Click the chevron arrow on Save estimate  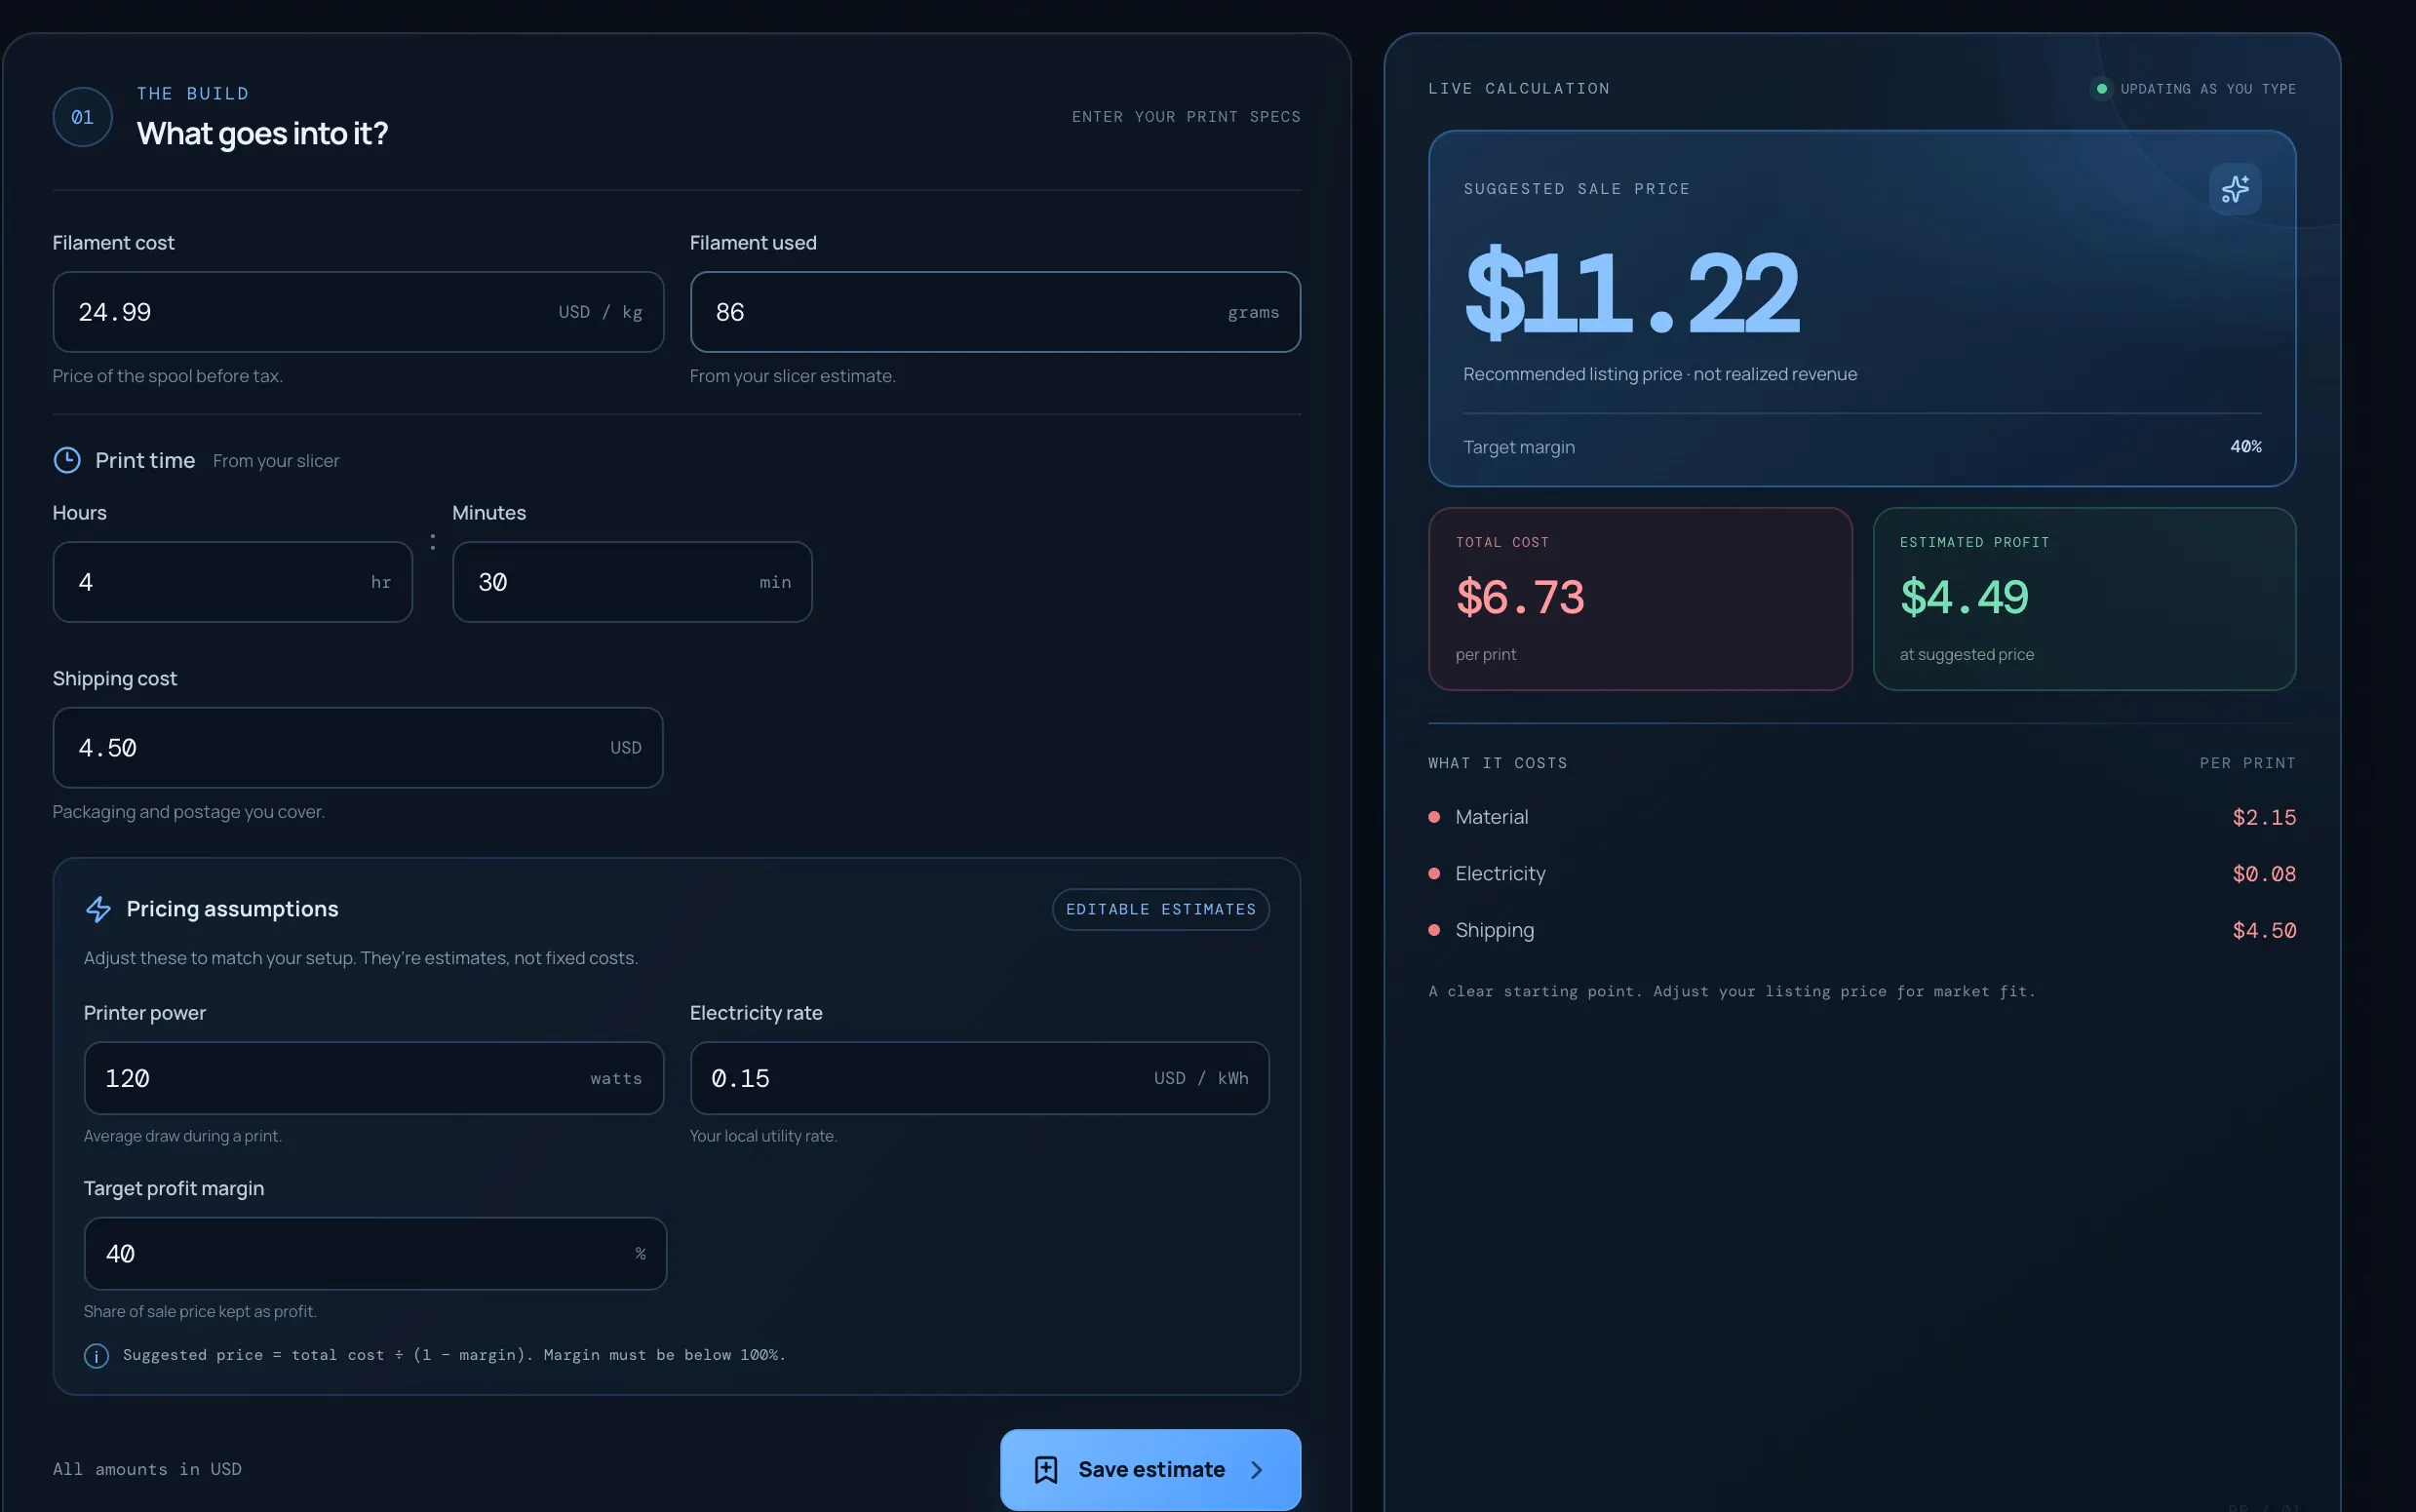point(1257,1469)
